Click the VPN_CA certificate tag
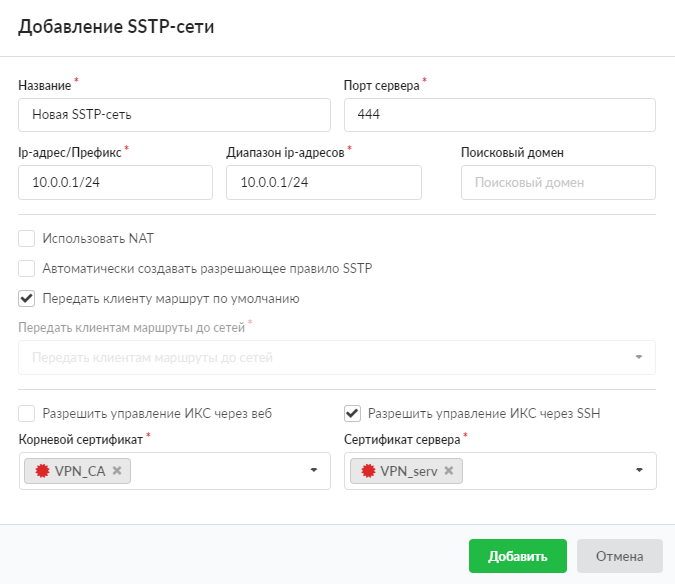Screen dimensions: 675x584 pyautogui.click(x=77, y=471)
